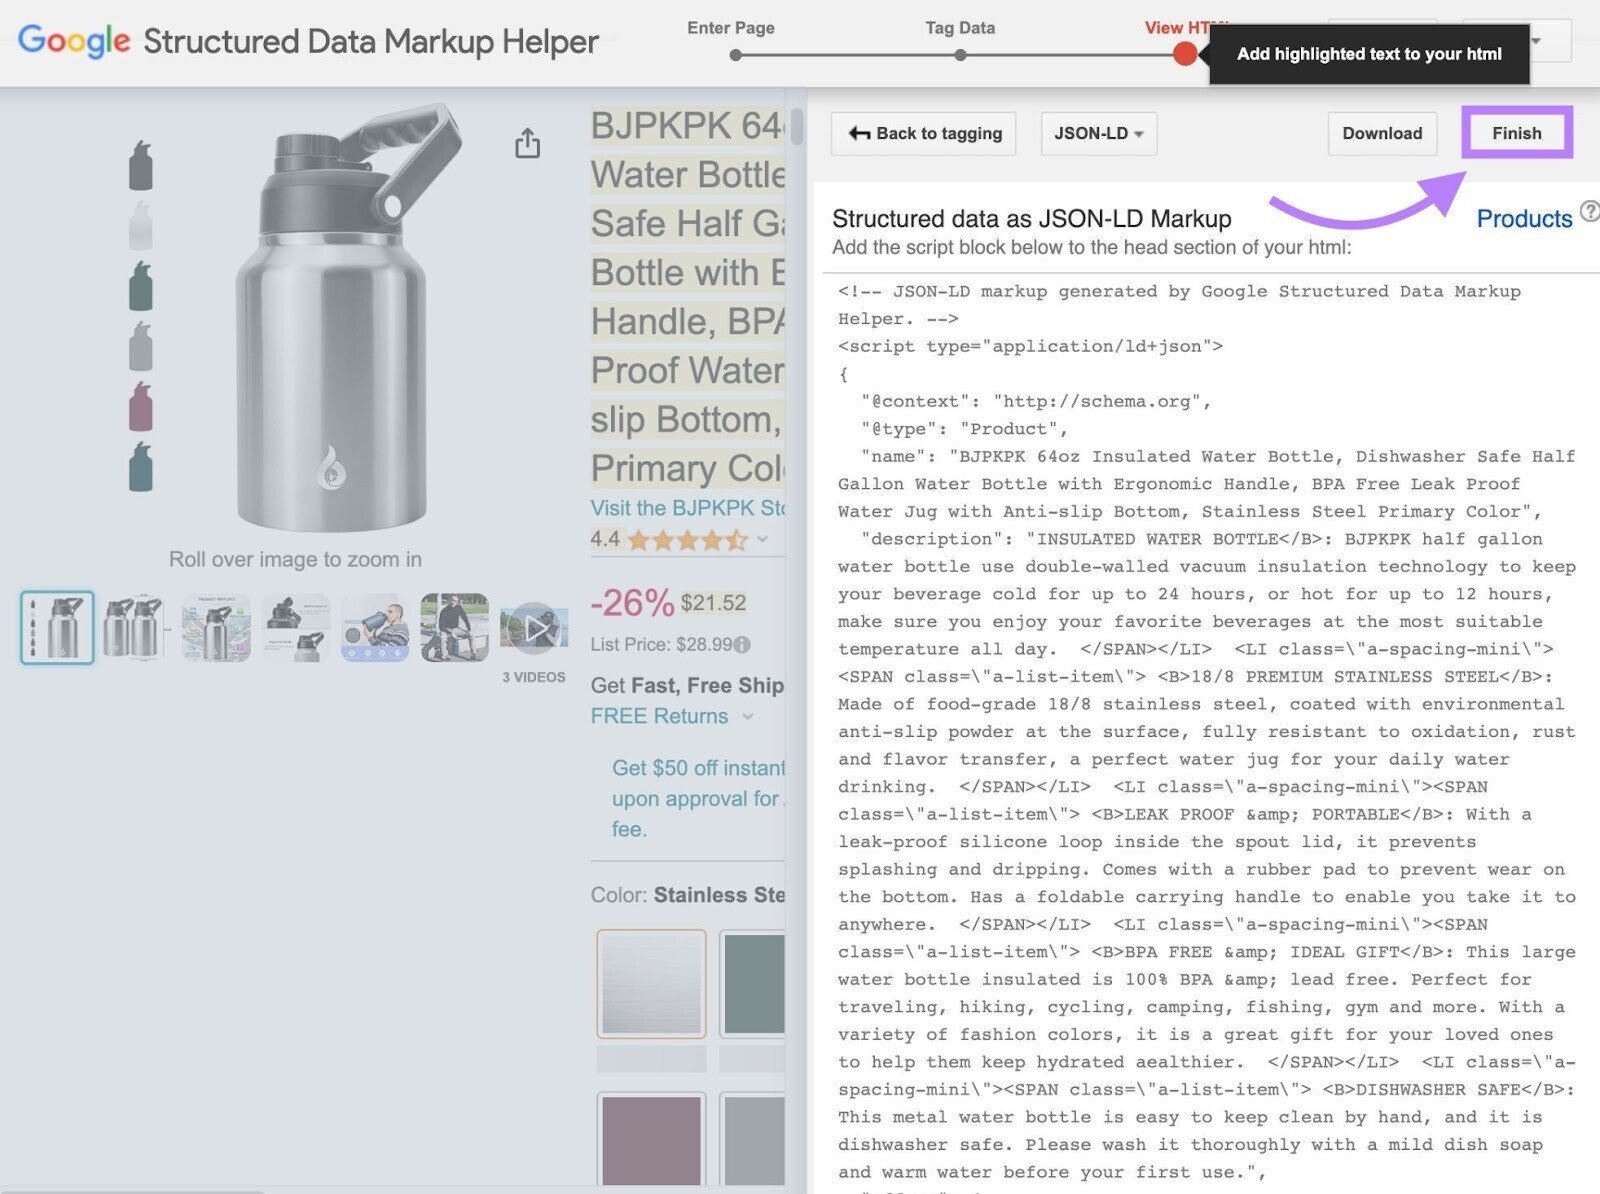The height and width of the screenshot is (1194, 1600).
Task: Click the info icon next to List Price
Action: click(741, 646)
